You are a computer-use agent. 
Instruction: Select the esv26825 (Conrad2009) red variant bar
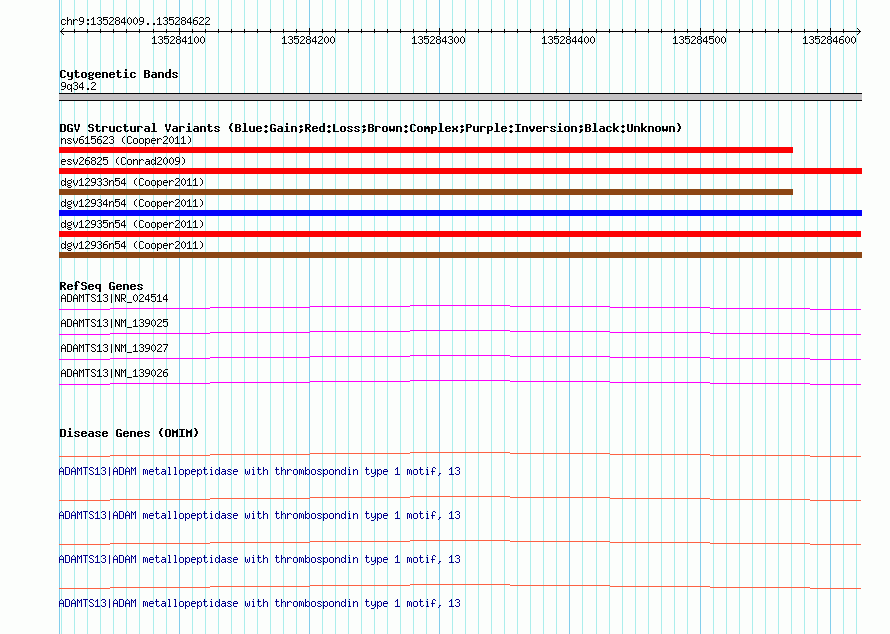tap(460, 171)
